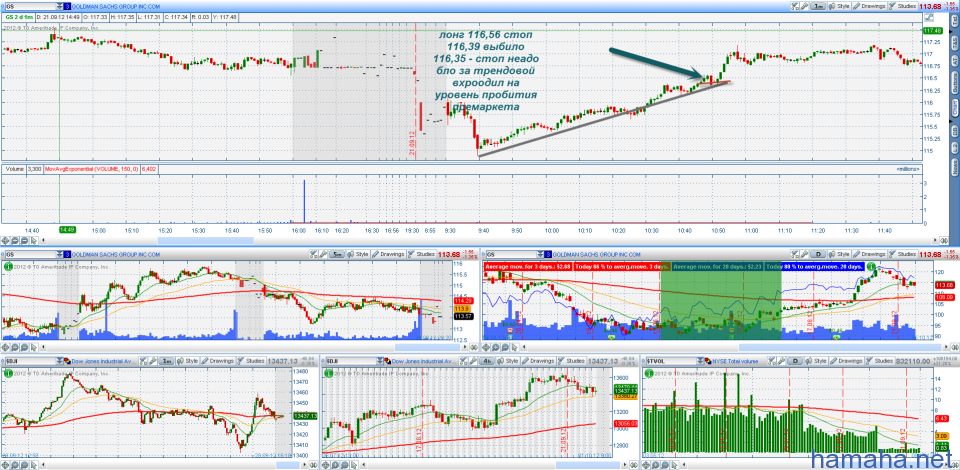960x470 pixels.
Task: Open Studies menu in $TVOL chart
Action: coord(880,361)
